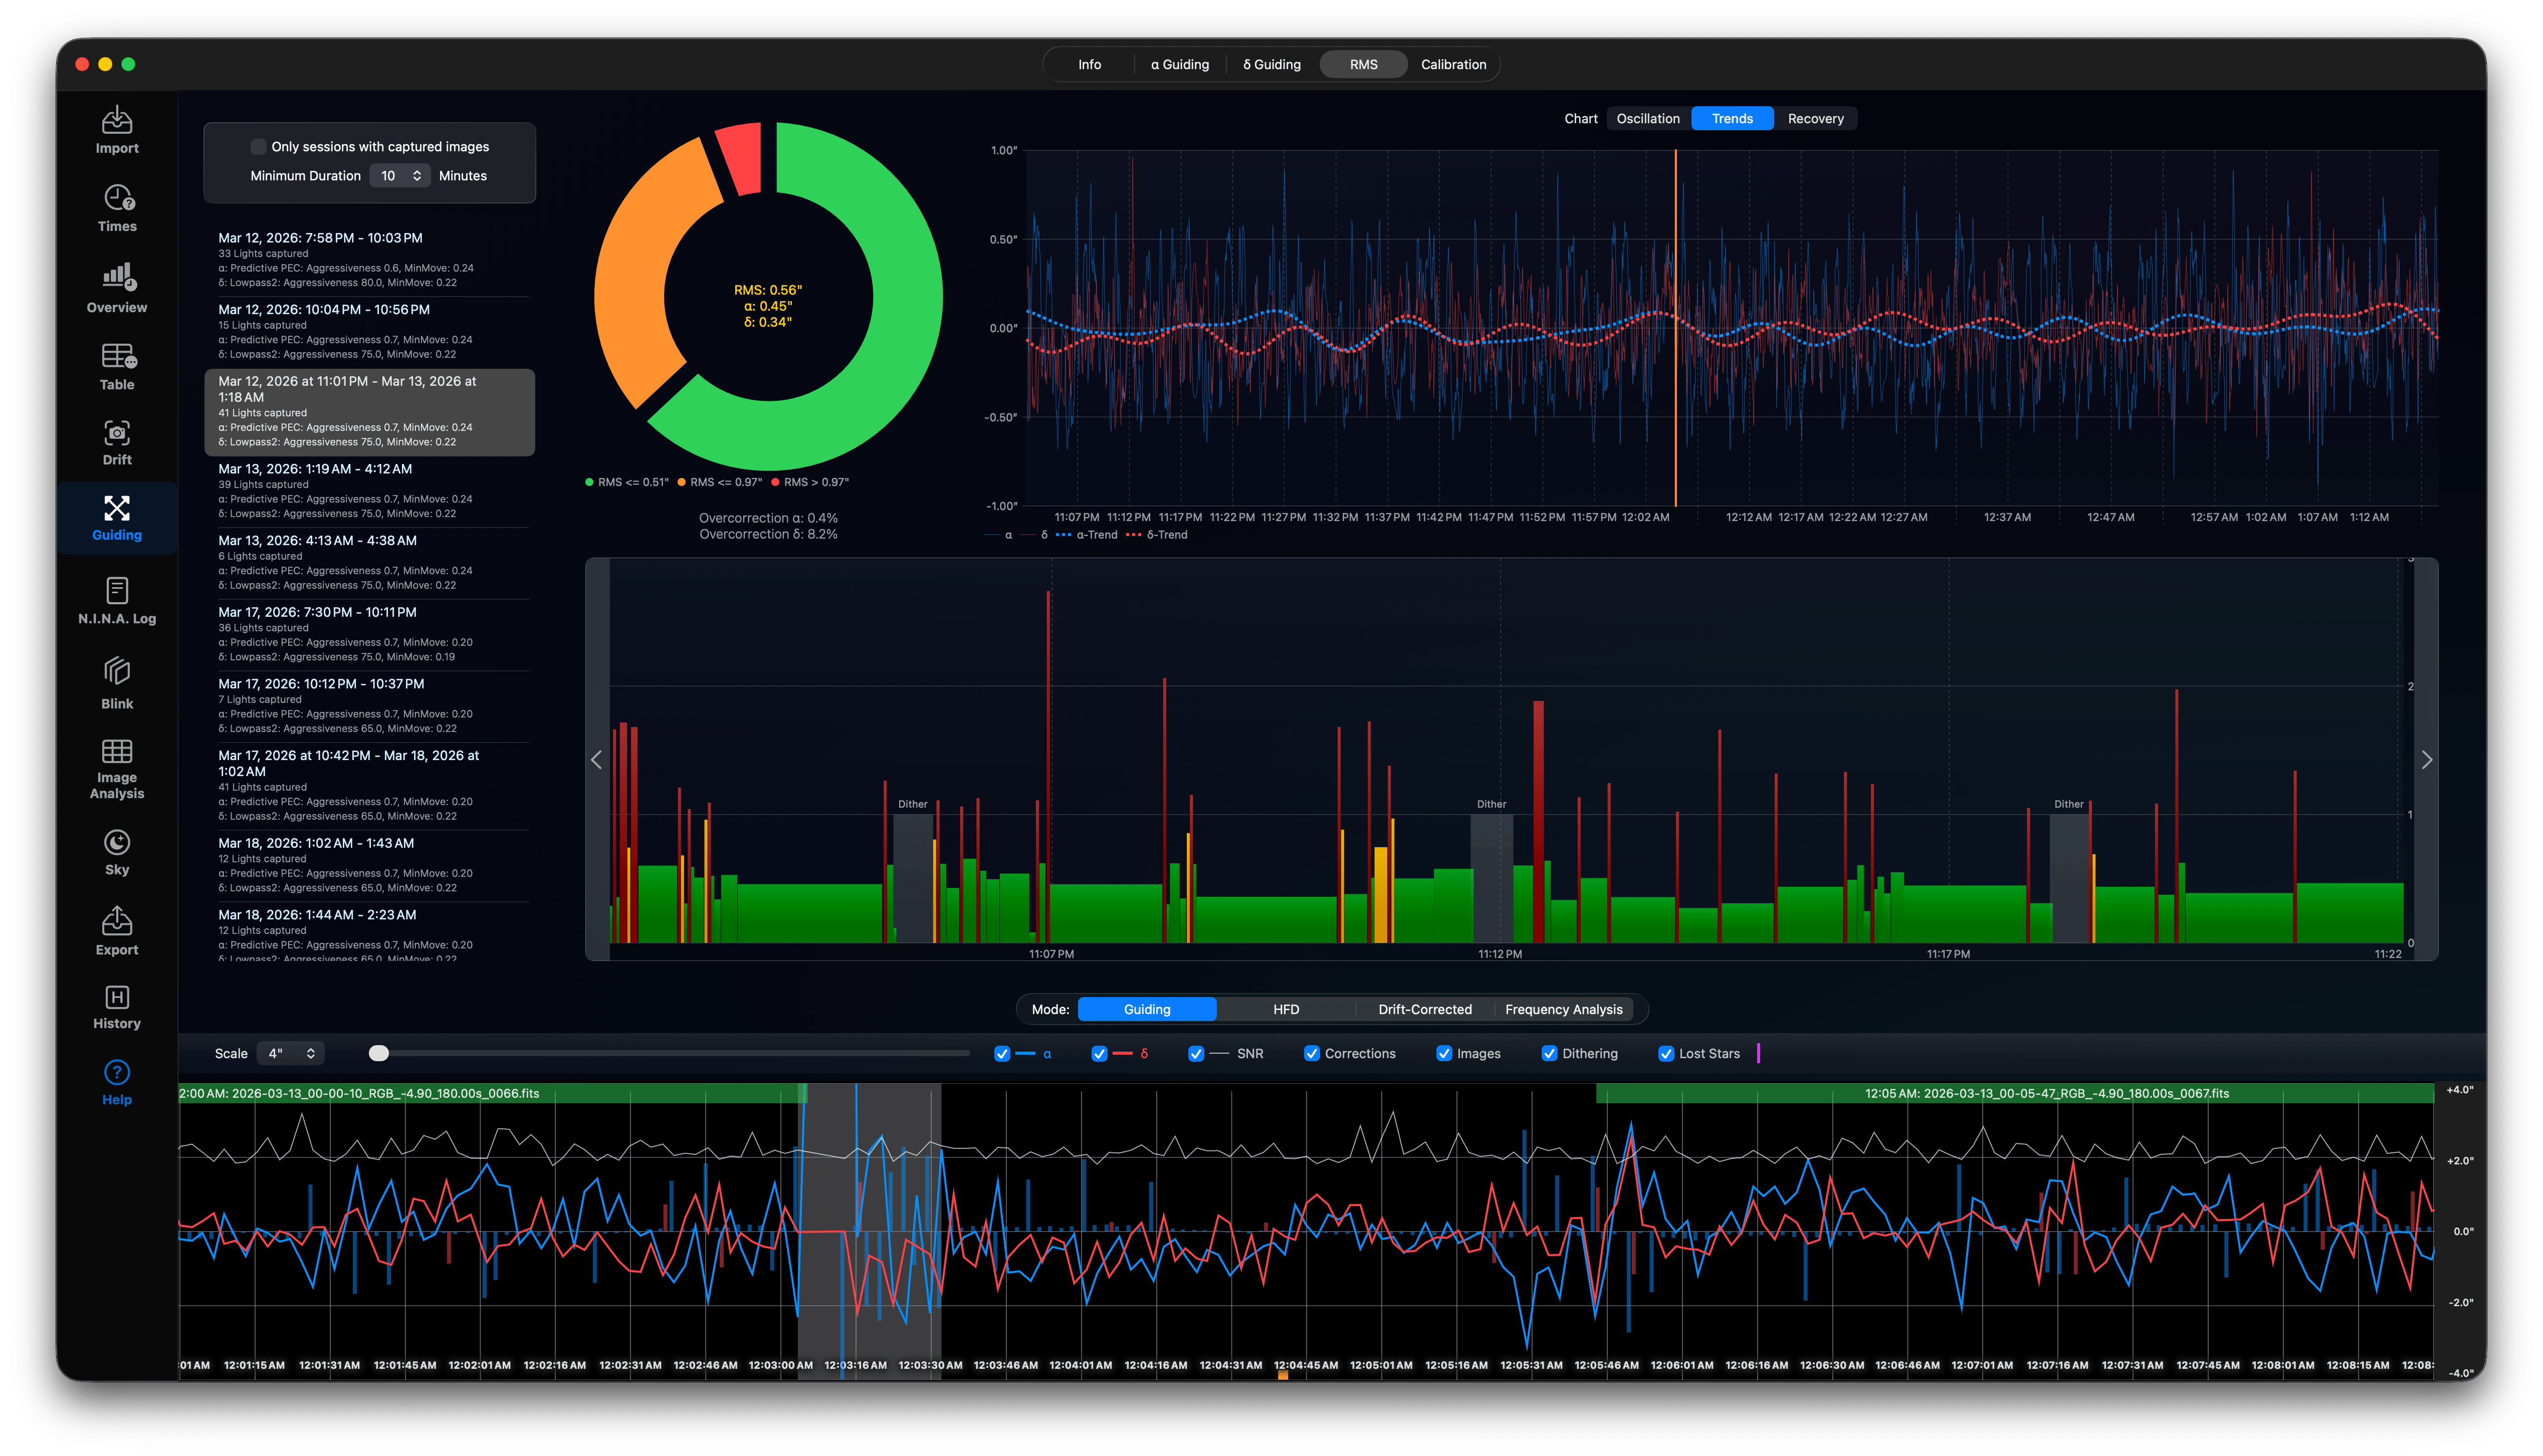Click the α-Trend legend entry

[1087, 535]
